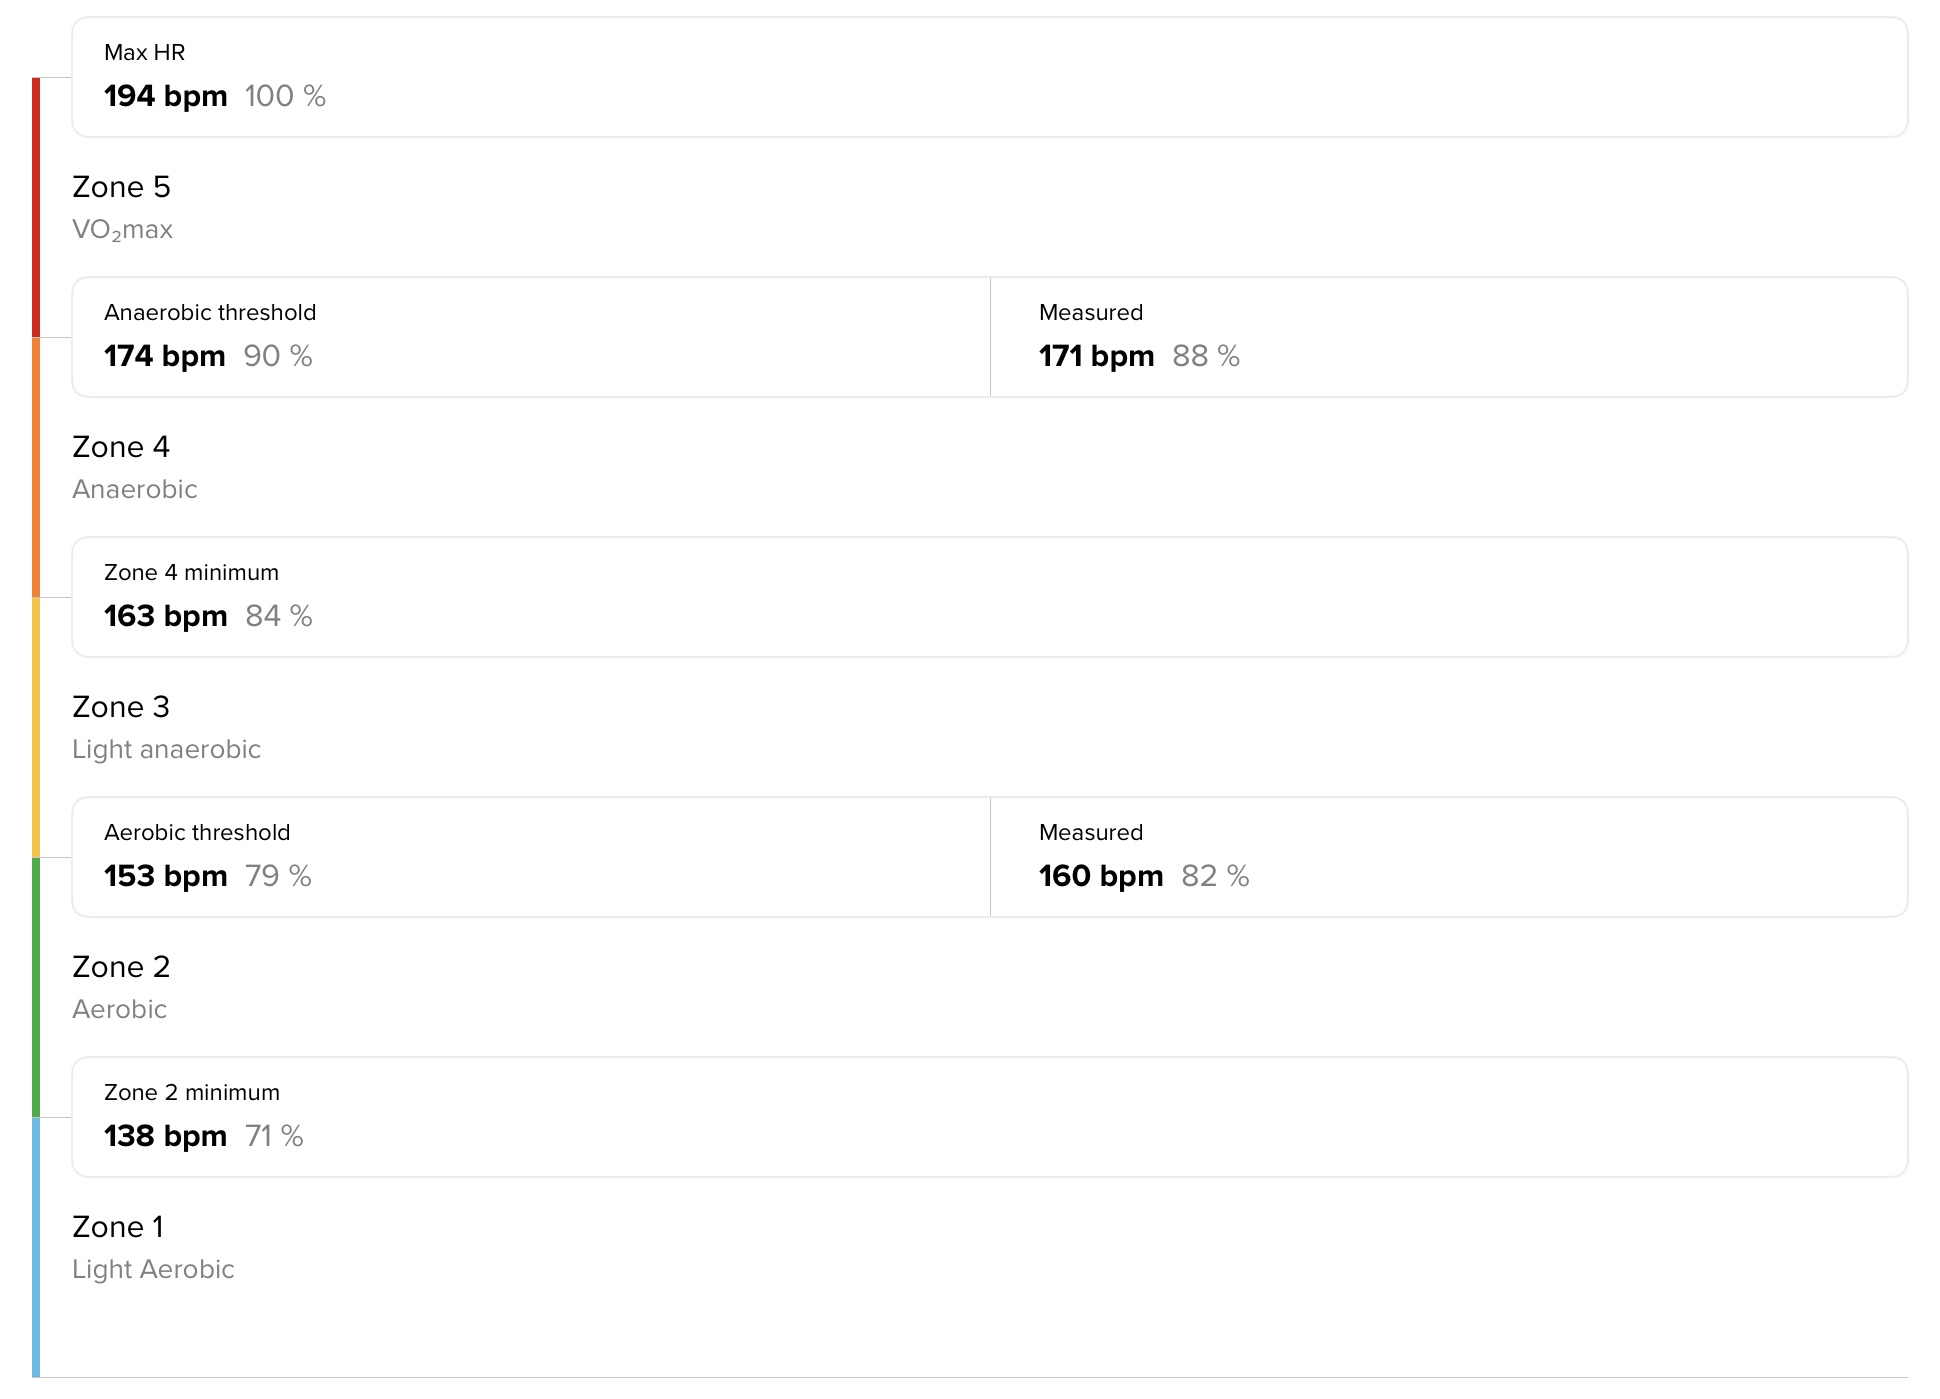Screen dimensions: 1940x1399
Task: Click the Zone 2 heading
Action: (121, 967)
